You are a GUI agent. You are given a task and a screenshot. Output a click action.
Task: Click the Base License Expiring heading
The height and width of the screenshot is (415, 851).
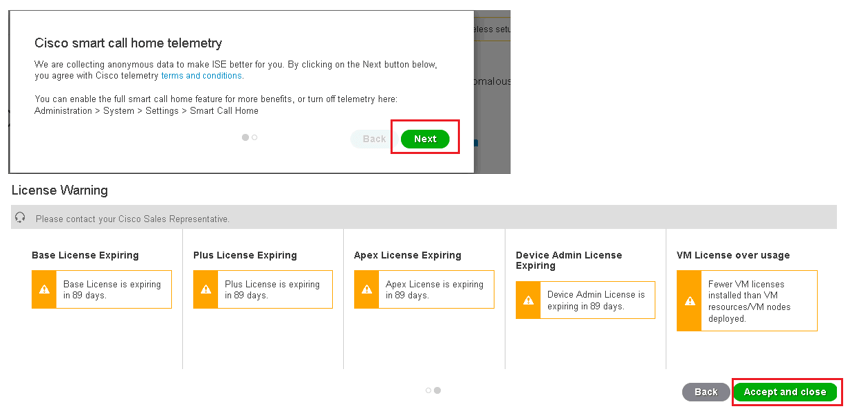85,255
